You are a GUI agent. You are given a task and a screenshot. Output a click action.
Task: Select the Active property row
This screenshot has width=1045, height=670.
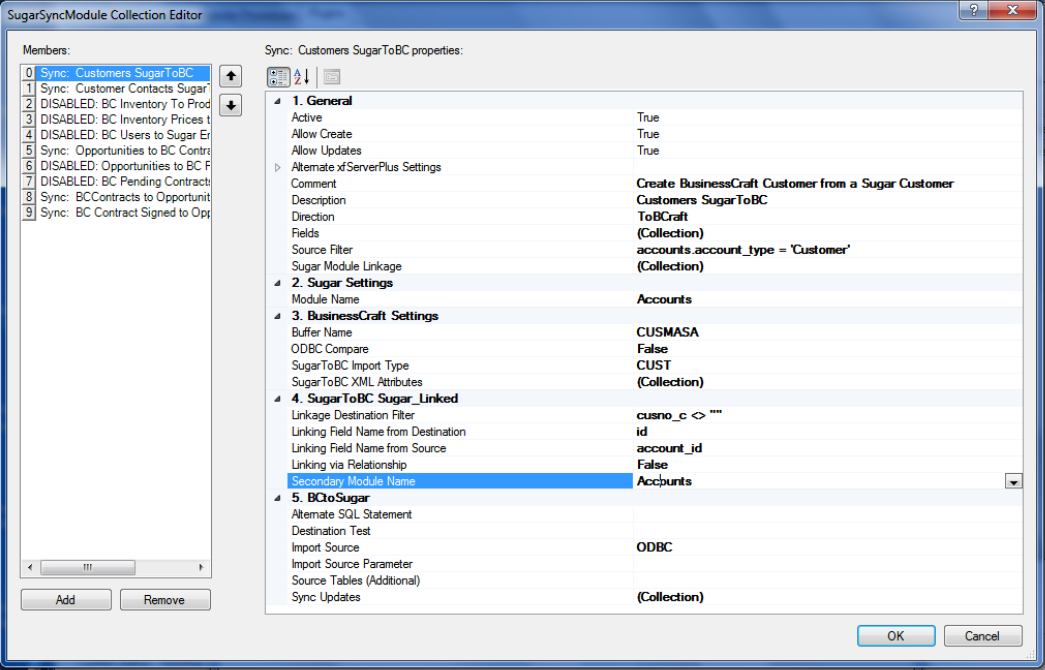coord(655,117)
